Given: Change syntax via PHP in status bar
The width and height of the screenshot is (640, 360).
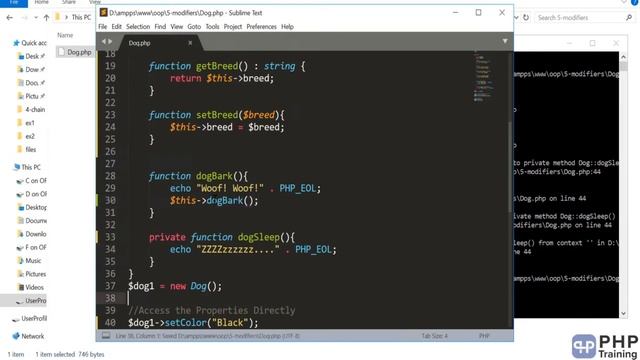Looking at the screenshot, I should pyautogui.click(x=484, y=336).
